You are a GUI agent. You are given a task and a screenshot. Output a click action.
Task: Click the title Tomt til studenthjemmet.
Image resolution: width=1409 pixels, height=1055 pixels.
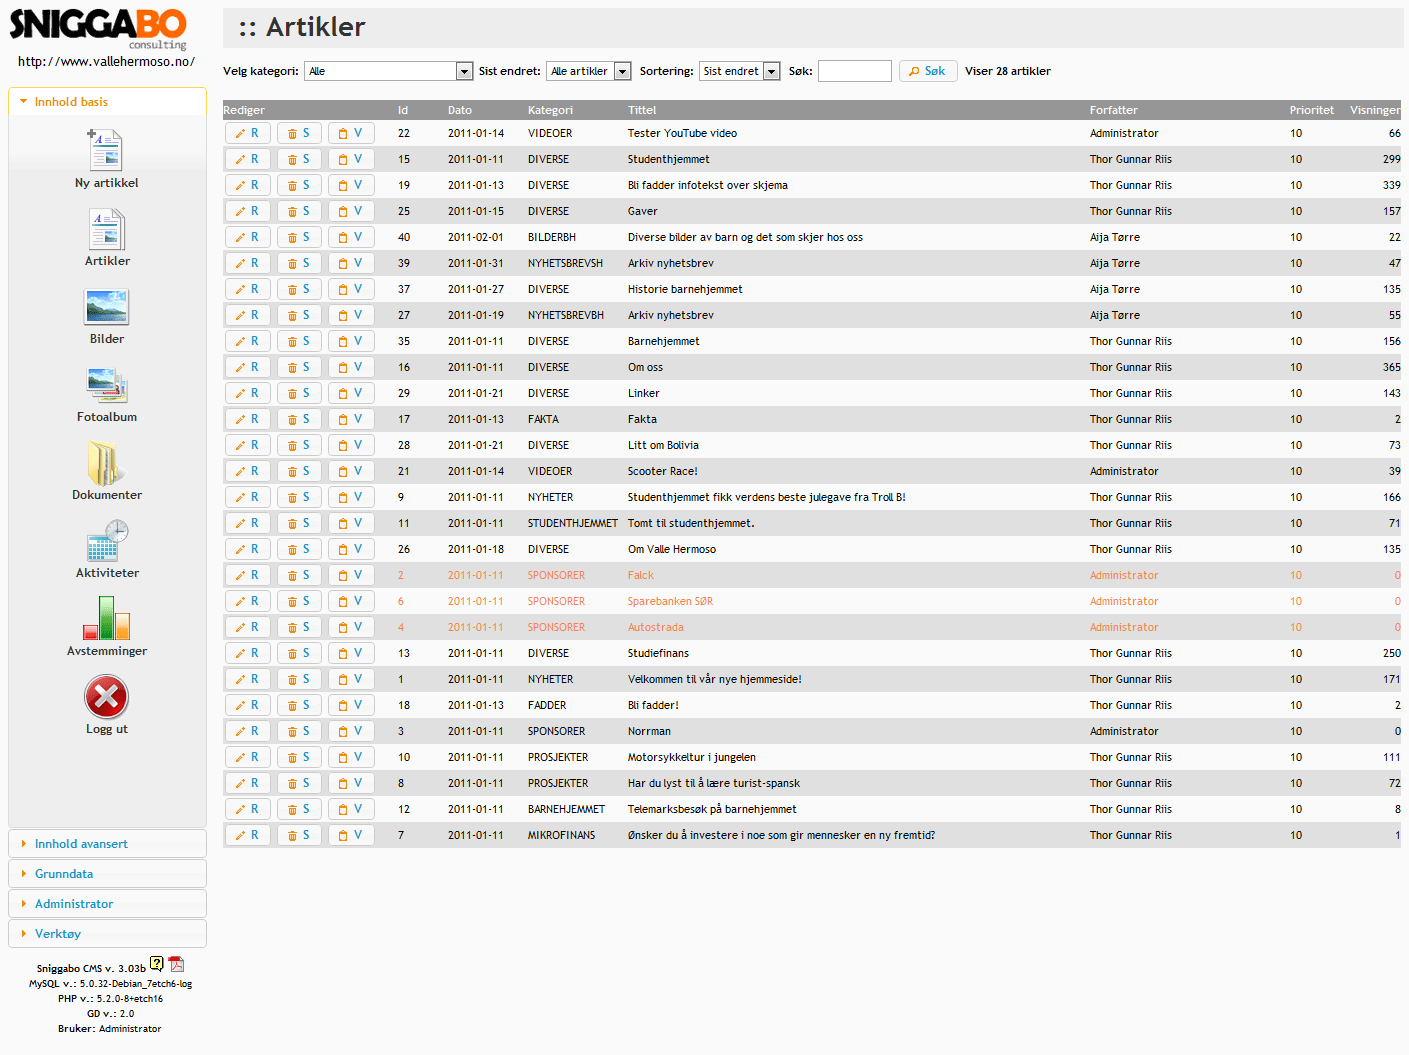tap(691, 523)
